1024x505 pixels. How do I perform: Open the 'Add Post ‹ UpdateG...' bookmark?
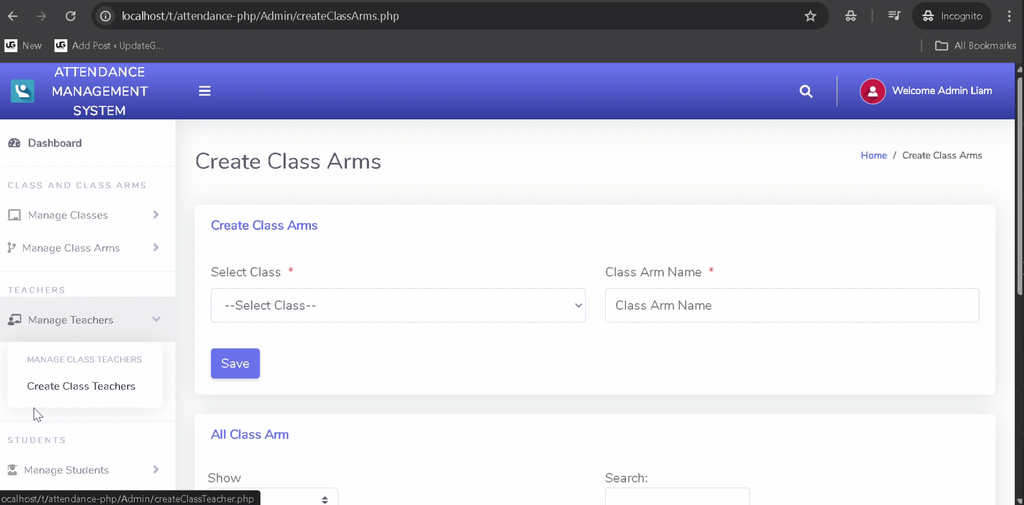(x=109, y=46)
